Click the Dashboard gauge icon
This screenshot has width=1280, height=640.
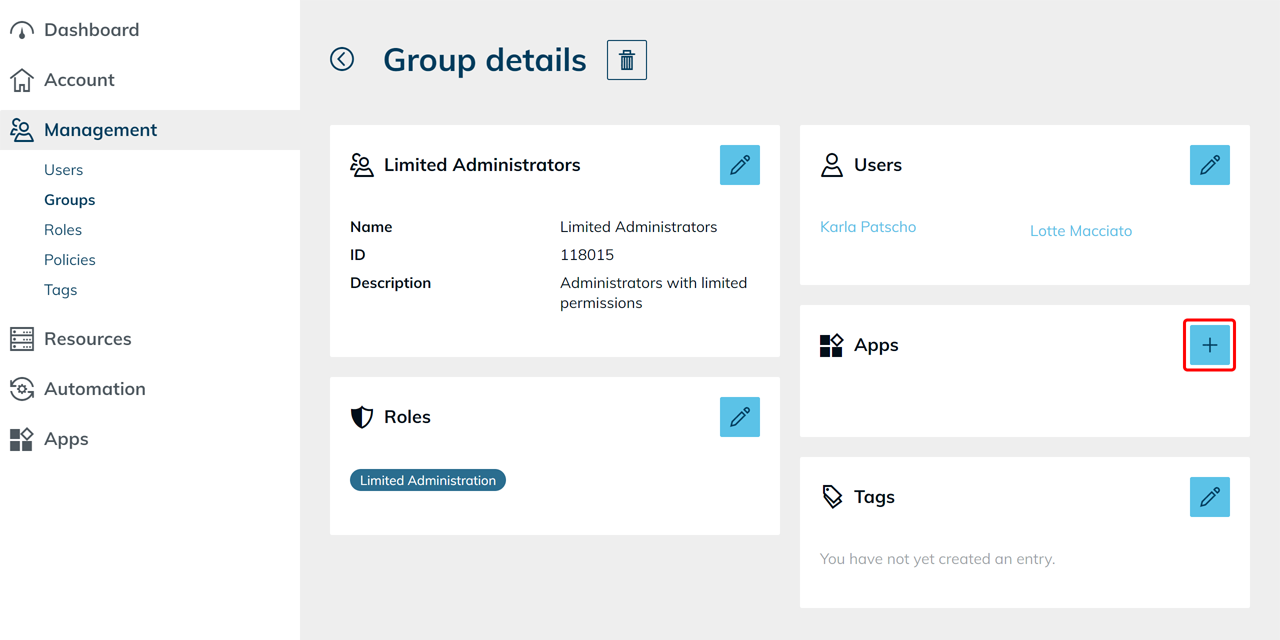[22, 30]
